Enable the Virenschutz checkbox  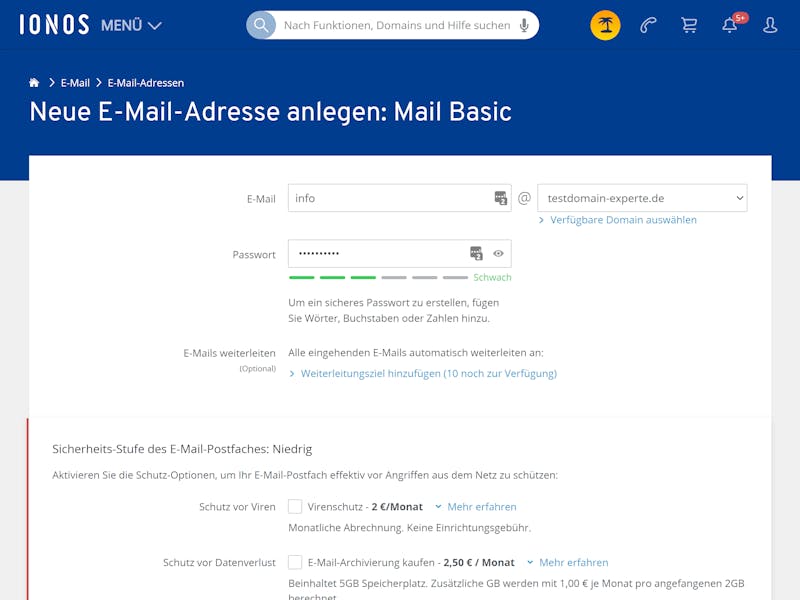tap(295, 507)
